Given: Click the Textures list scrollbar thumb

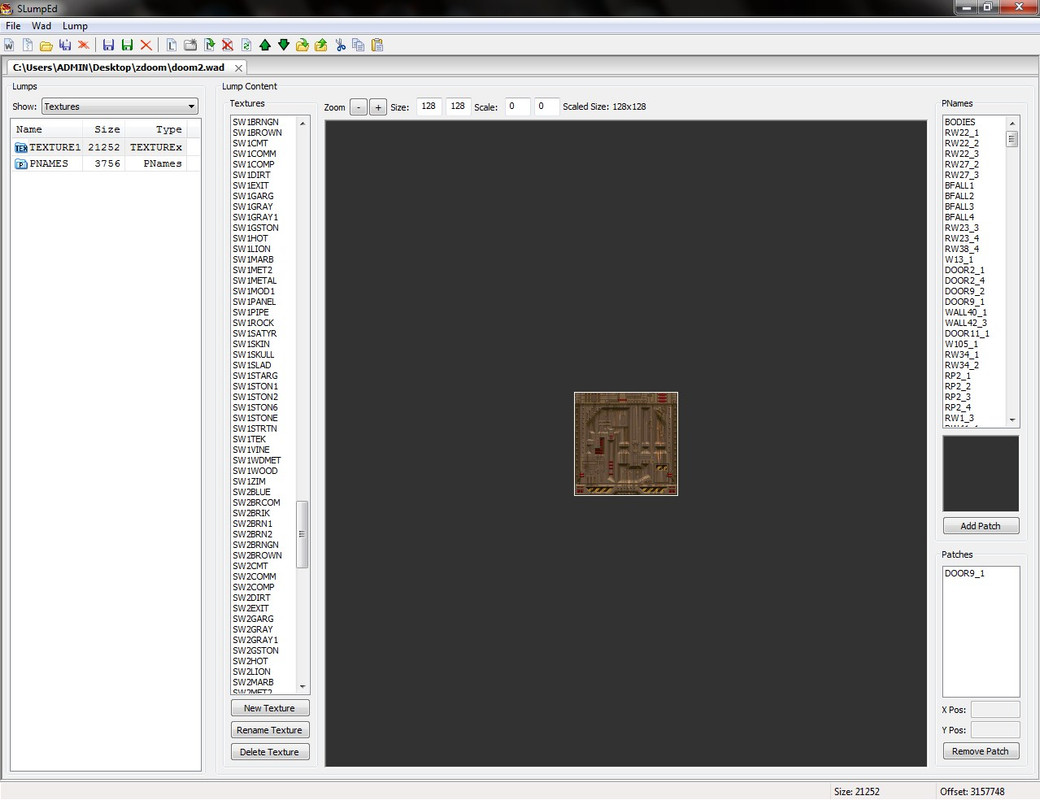Looking at the screenshot, I should point(302,534).
